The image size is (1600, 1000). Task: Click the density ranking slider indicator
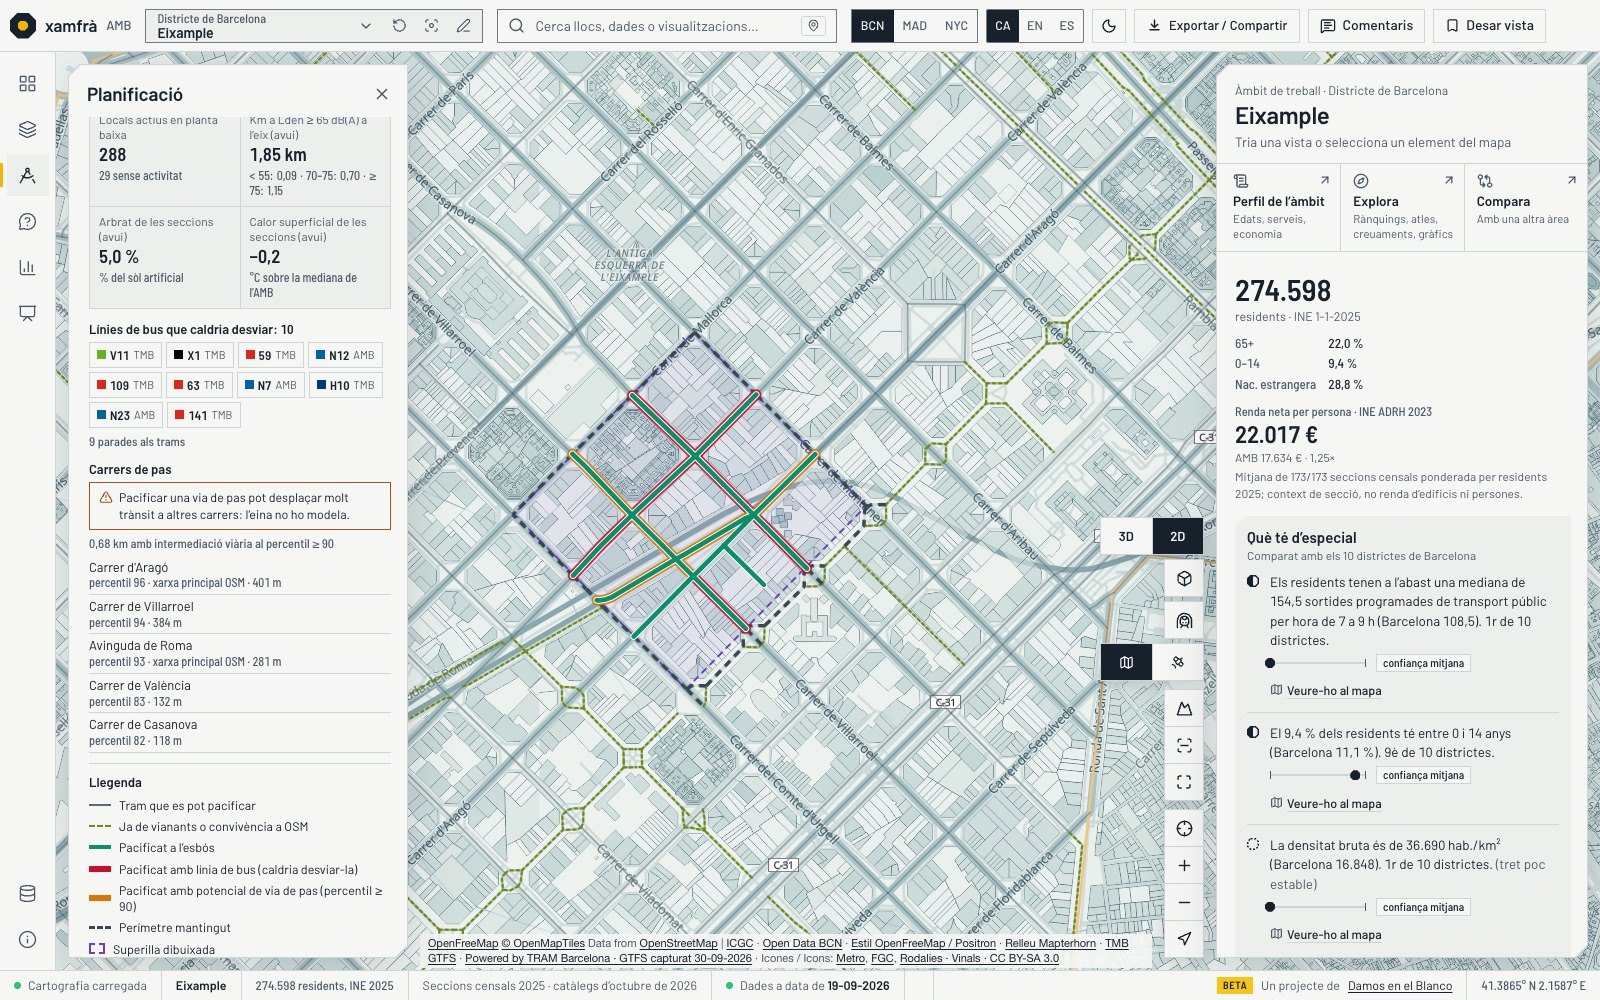[x=1270, y=907]
